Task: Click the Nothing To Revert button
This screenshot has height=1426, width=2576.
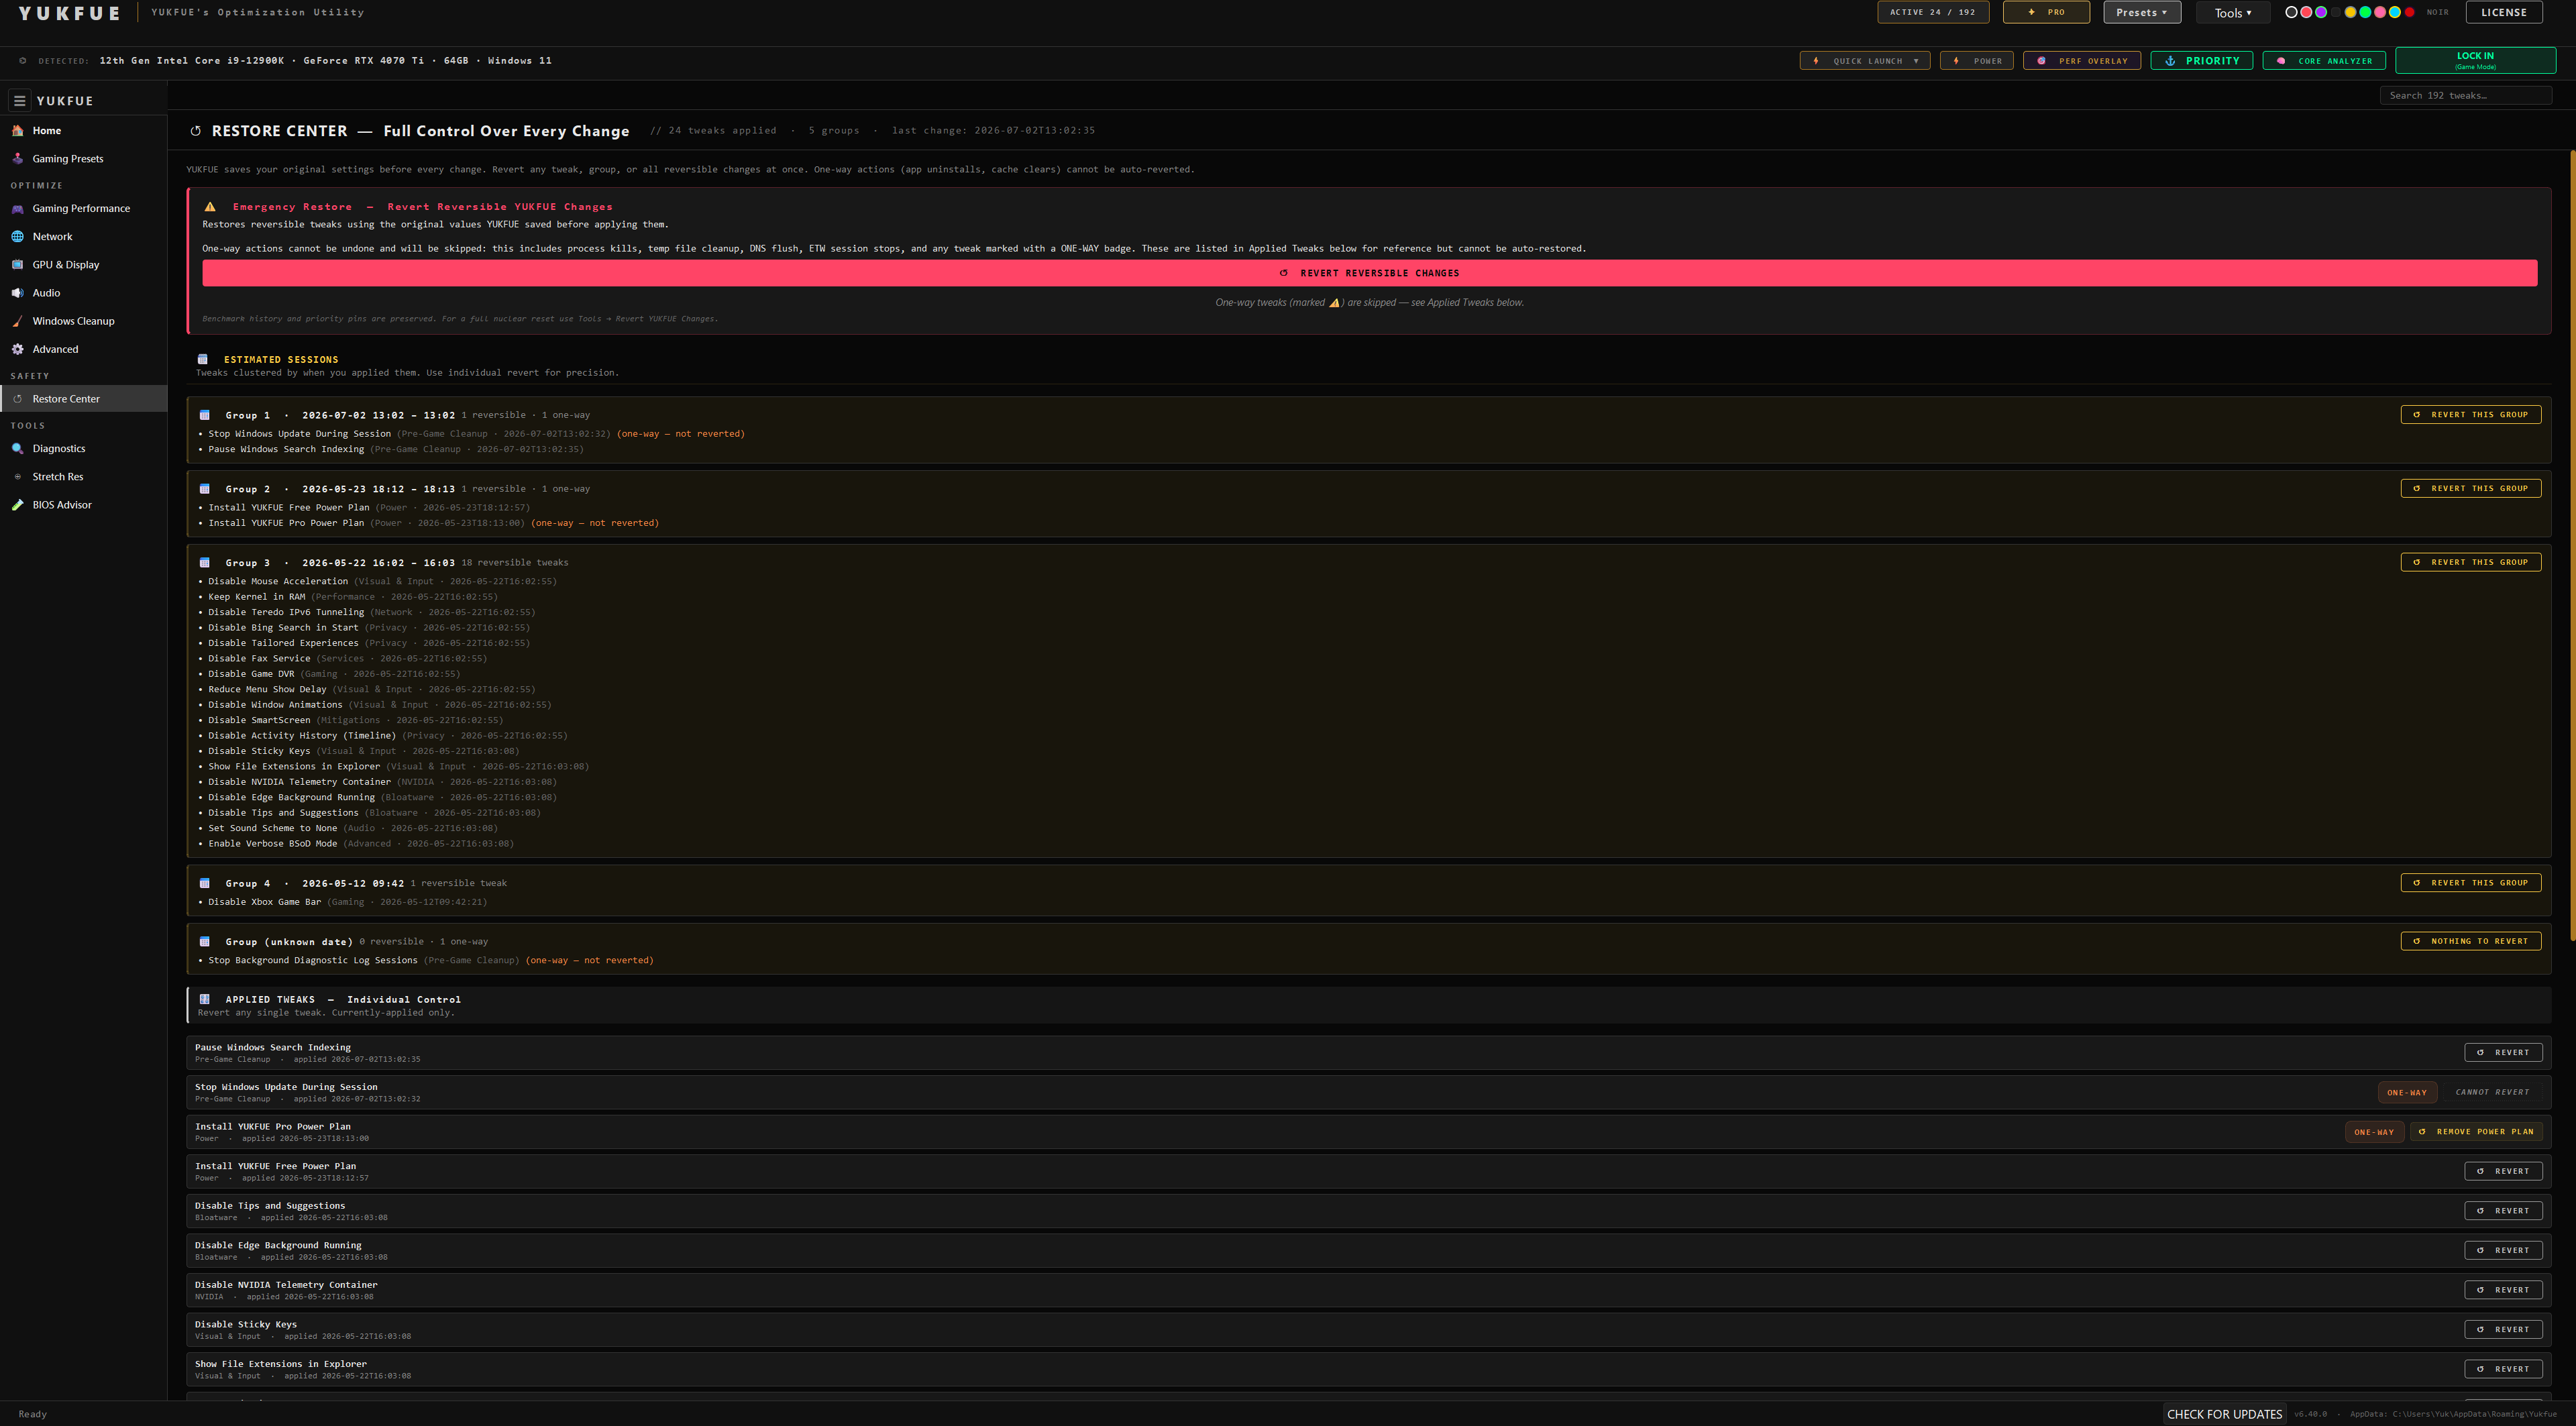Action: tap(2470, 941)
